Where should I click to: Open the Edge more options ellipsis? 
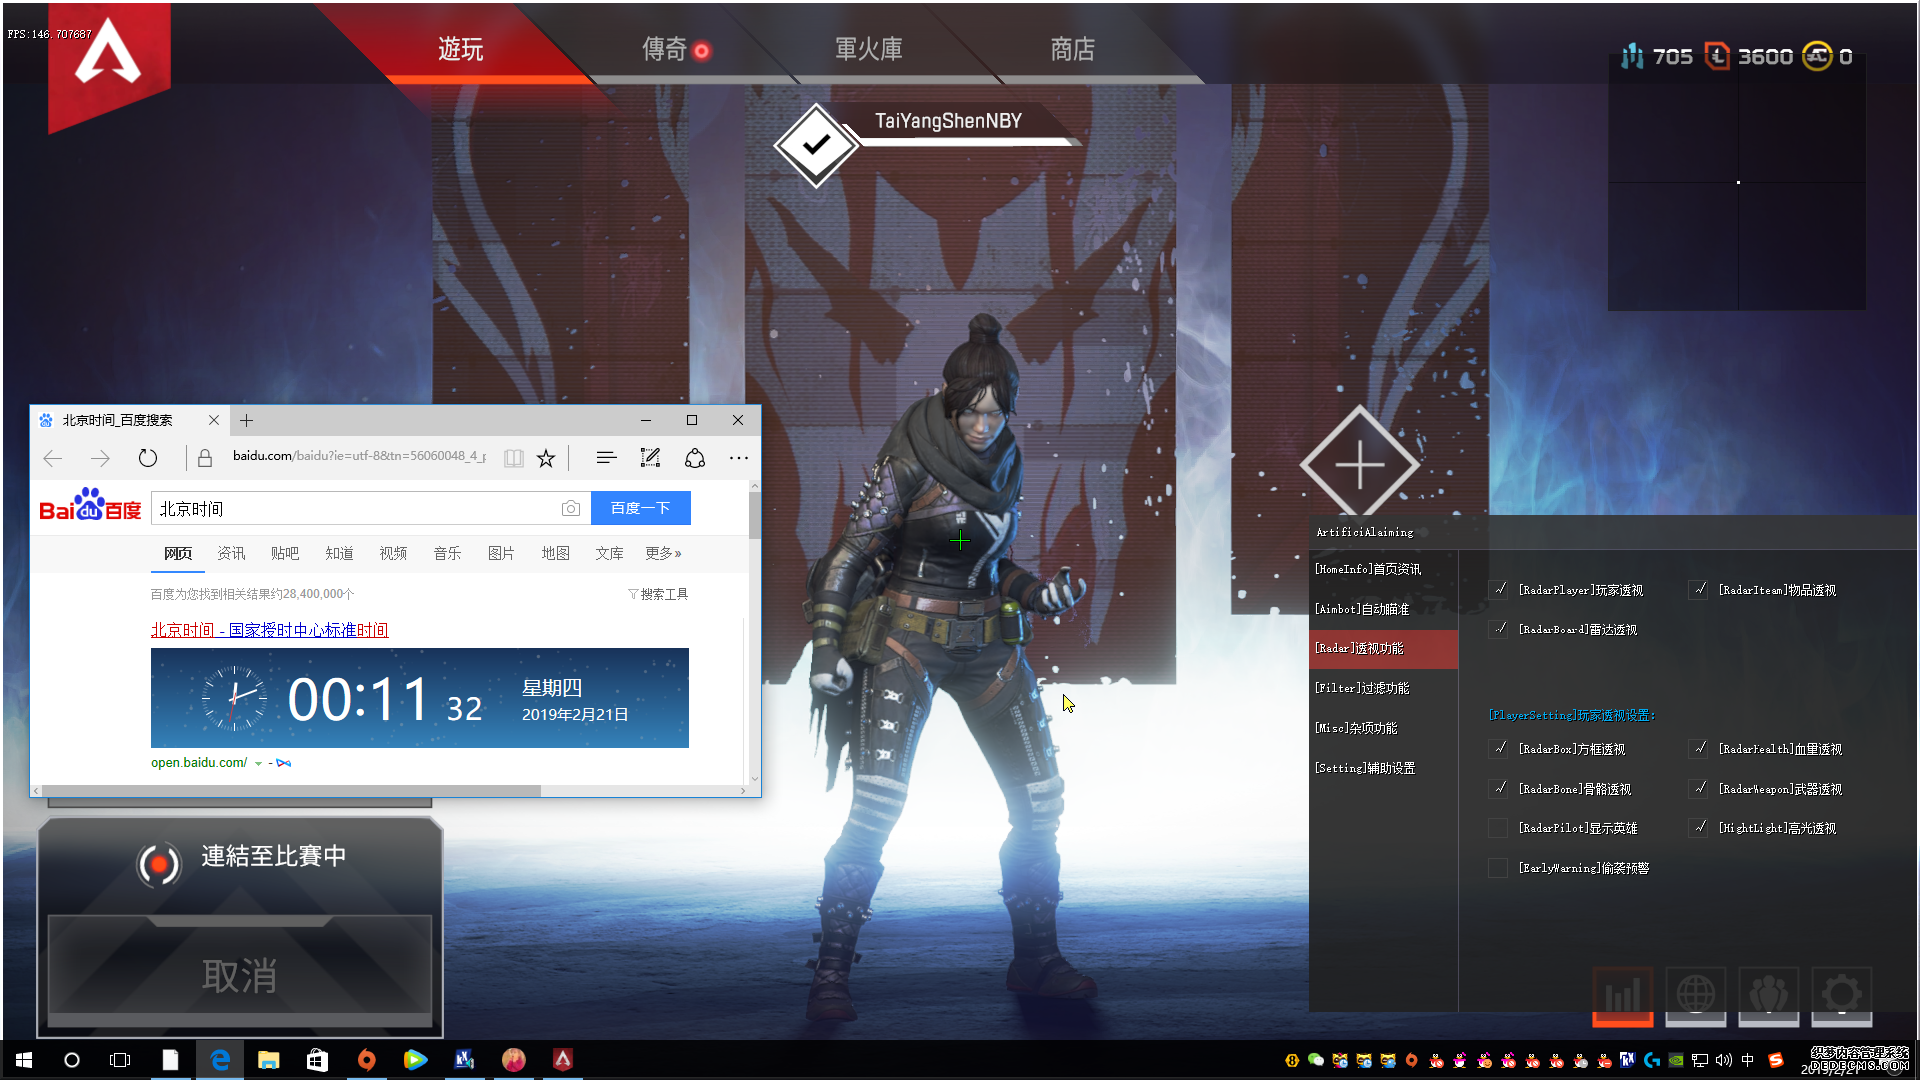coord(739,458)
